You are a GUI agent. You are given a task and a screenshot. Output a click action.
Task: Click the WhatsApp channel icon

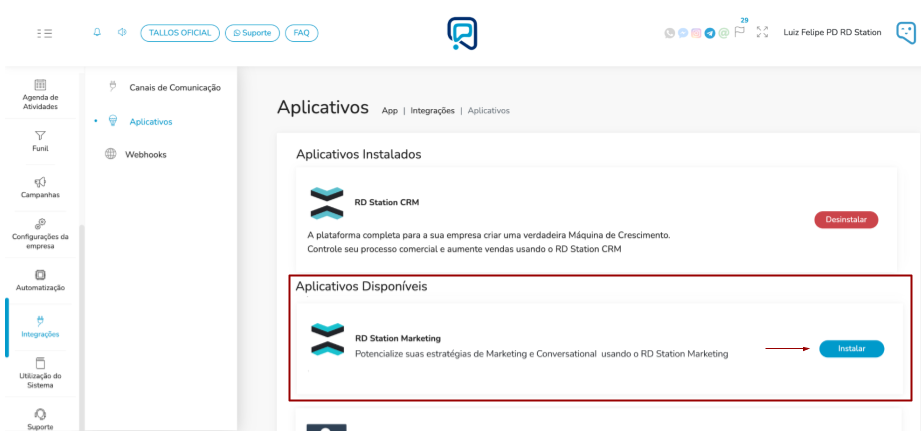(x=670, y=32)
